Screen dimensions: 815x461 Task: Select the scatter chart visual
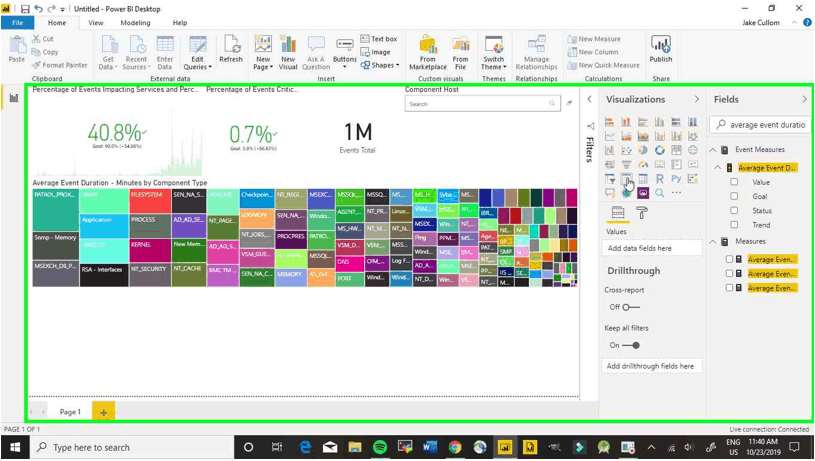click(626, 150)
